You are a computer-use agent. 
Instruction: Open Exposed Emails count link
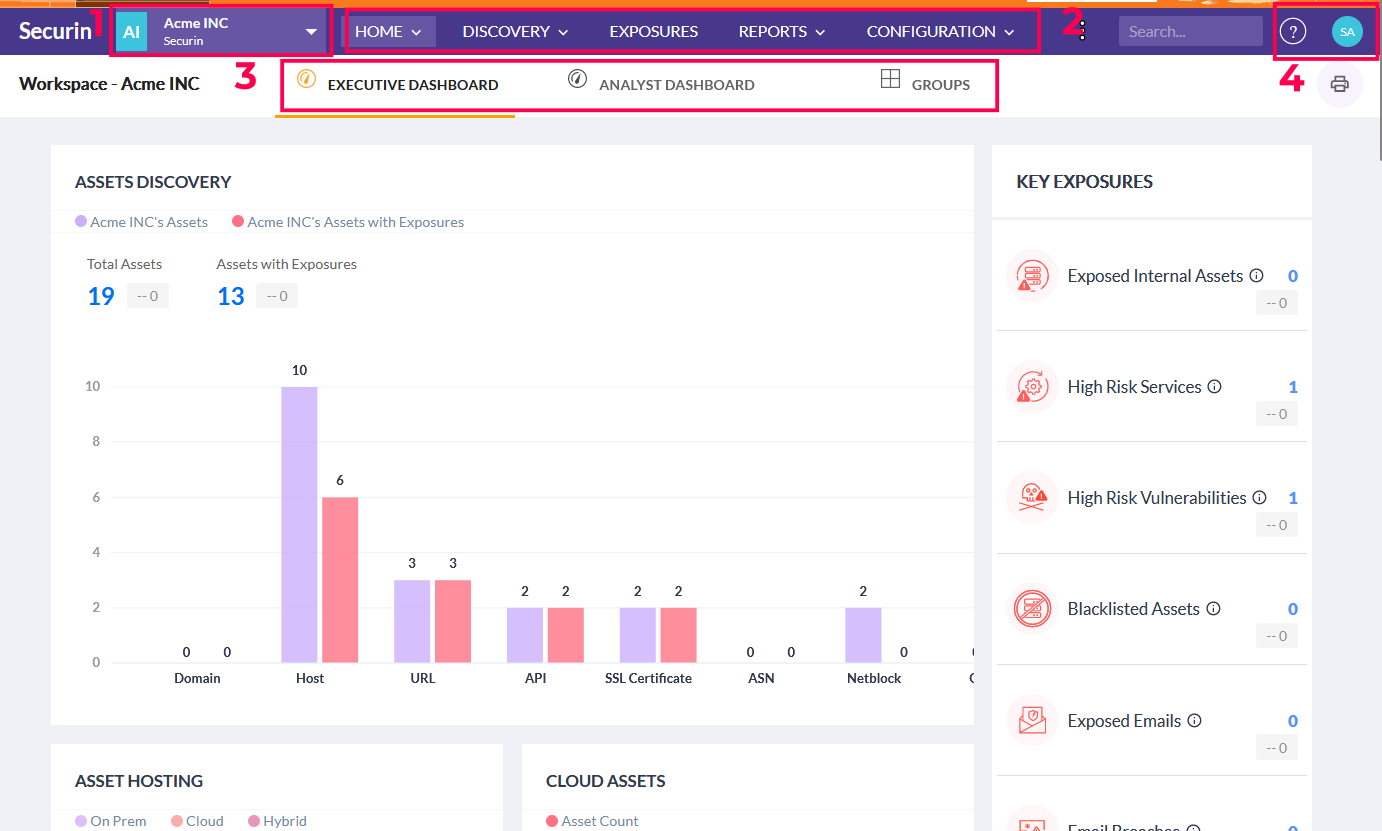pyautogui.click(x=1293, y=721)
